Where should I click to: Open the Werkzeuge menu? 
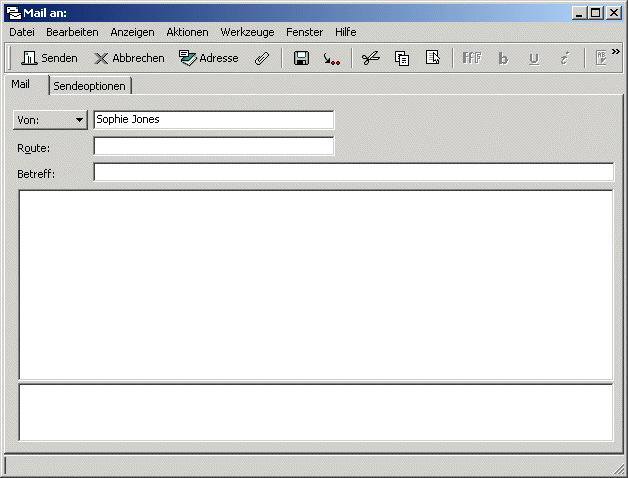(x=247, y=32)
